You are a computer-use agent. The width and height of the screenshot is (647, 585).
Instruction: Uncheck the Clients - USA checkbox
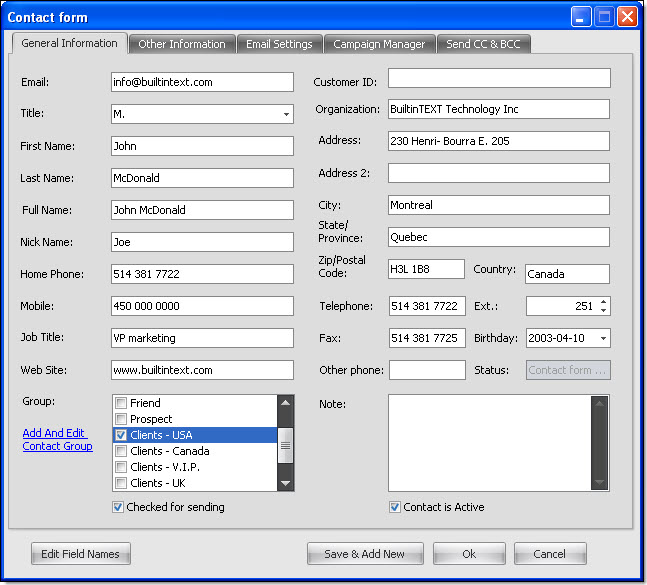pos(121,435)
